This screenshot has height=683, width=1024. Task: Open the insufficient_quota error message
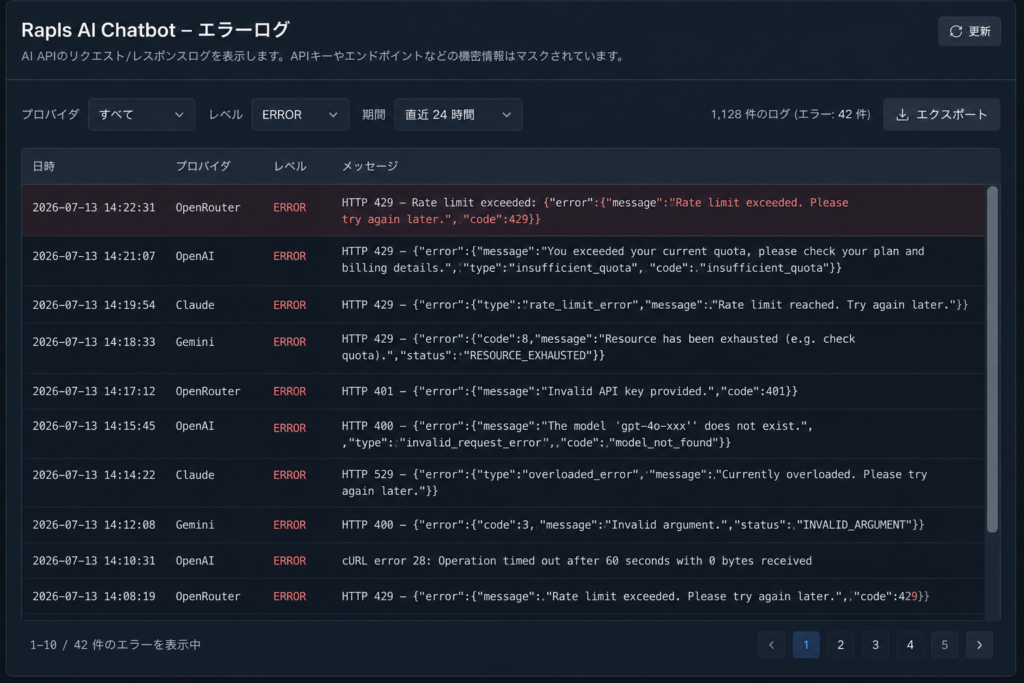(x=633, y=259)
